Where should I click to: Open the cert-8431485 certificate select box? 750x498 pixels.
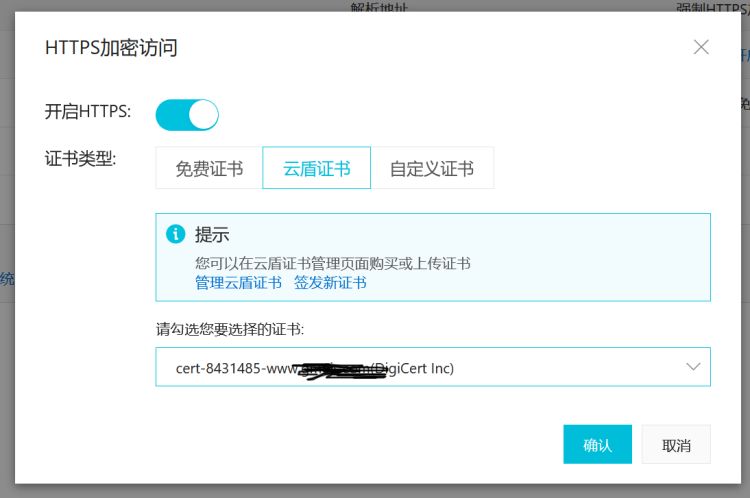click(433, 367)
